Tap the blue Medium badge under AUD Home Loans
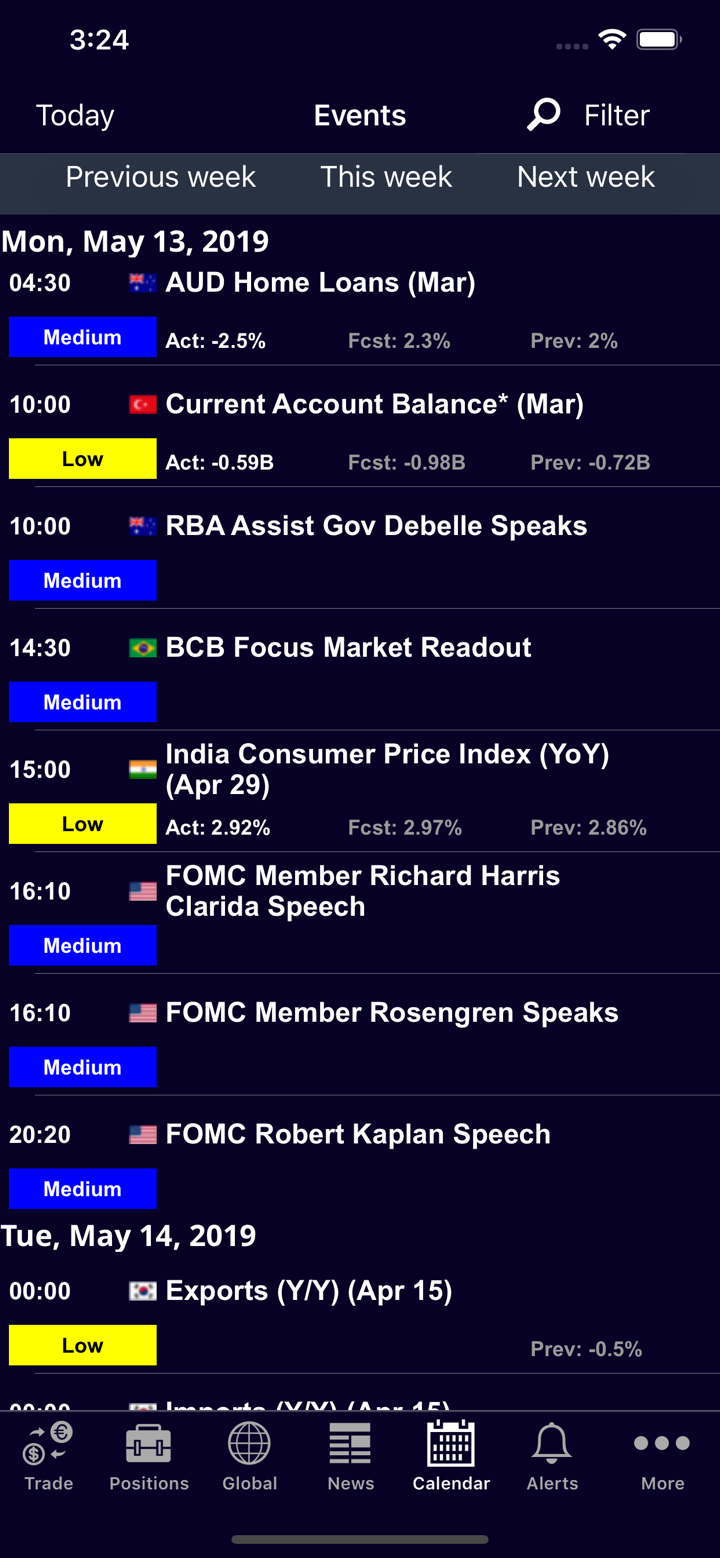Viewport: 720px width, 1558px height. click(x=83, y=338)
